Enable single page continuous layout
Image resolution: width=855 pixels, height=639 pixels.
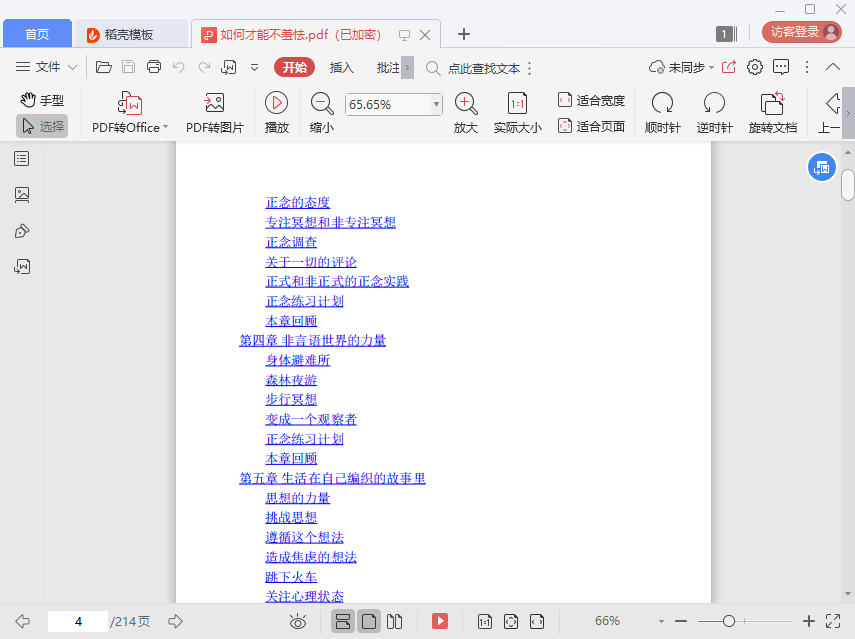pos(343,621)
